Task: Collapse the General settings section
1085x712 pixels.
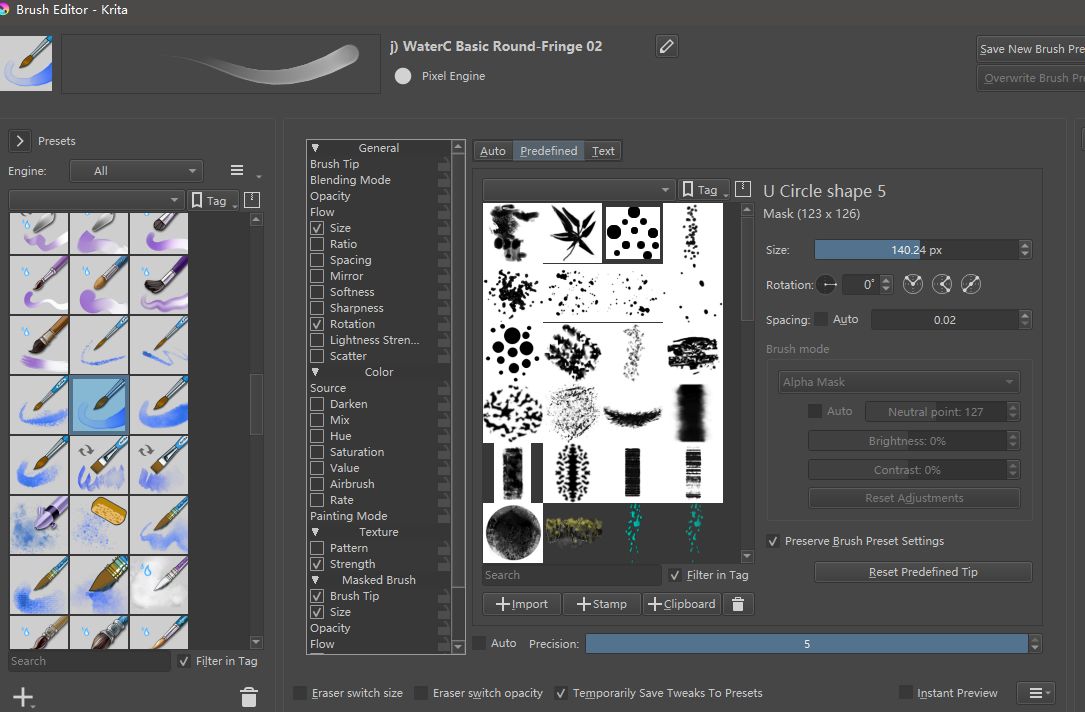Action: point(315,148)
